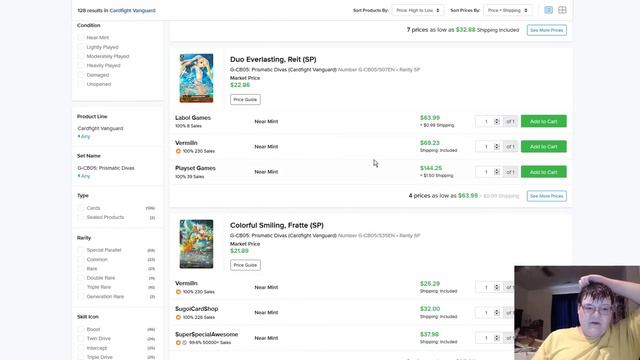The width and height of the screenshot is (640, 360).
Task: See More Prices for Duo Everlasting, Reit
Action: tap(547, 196)
